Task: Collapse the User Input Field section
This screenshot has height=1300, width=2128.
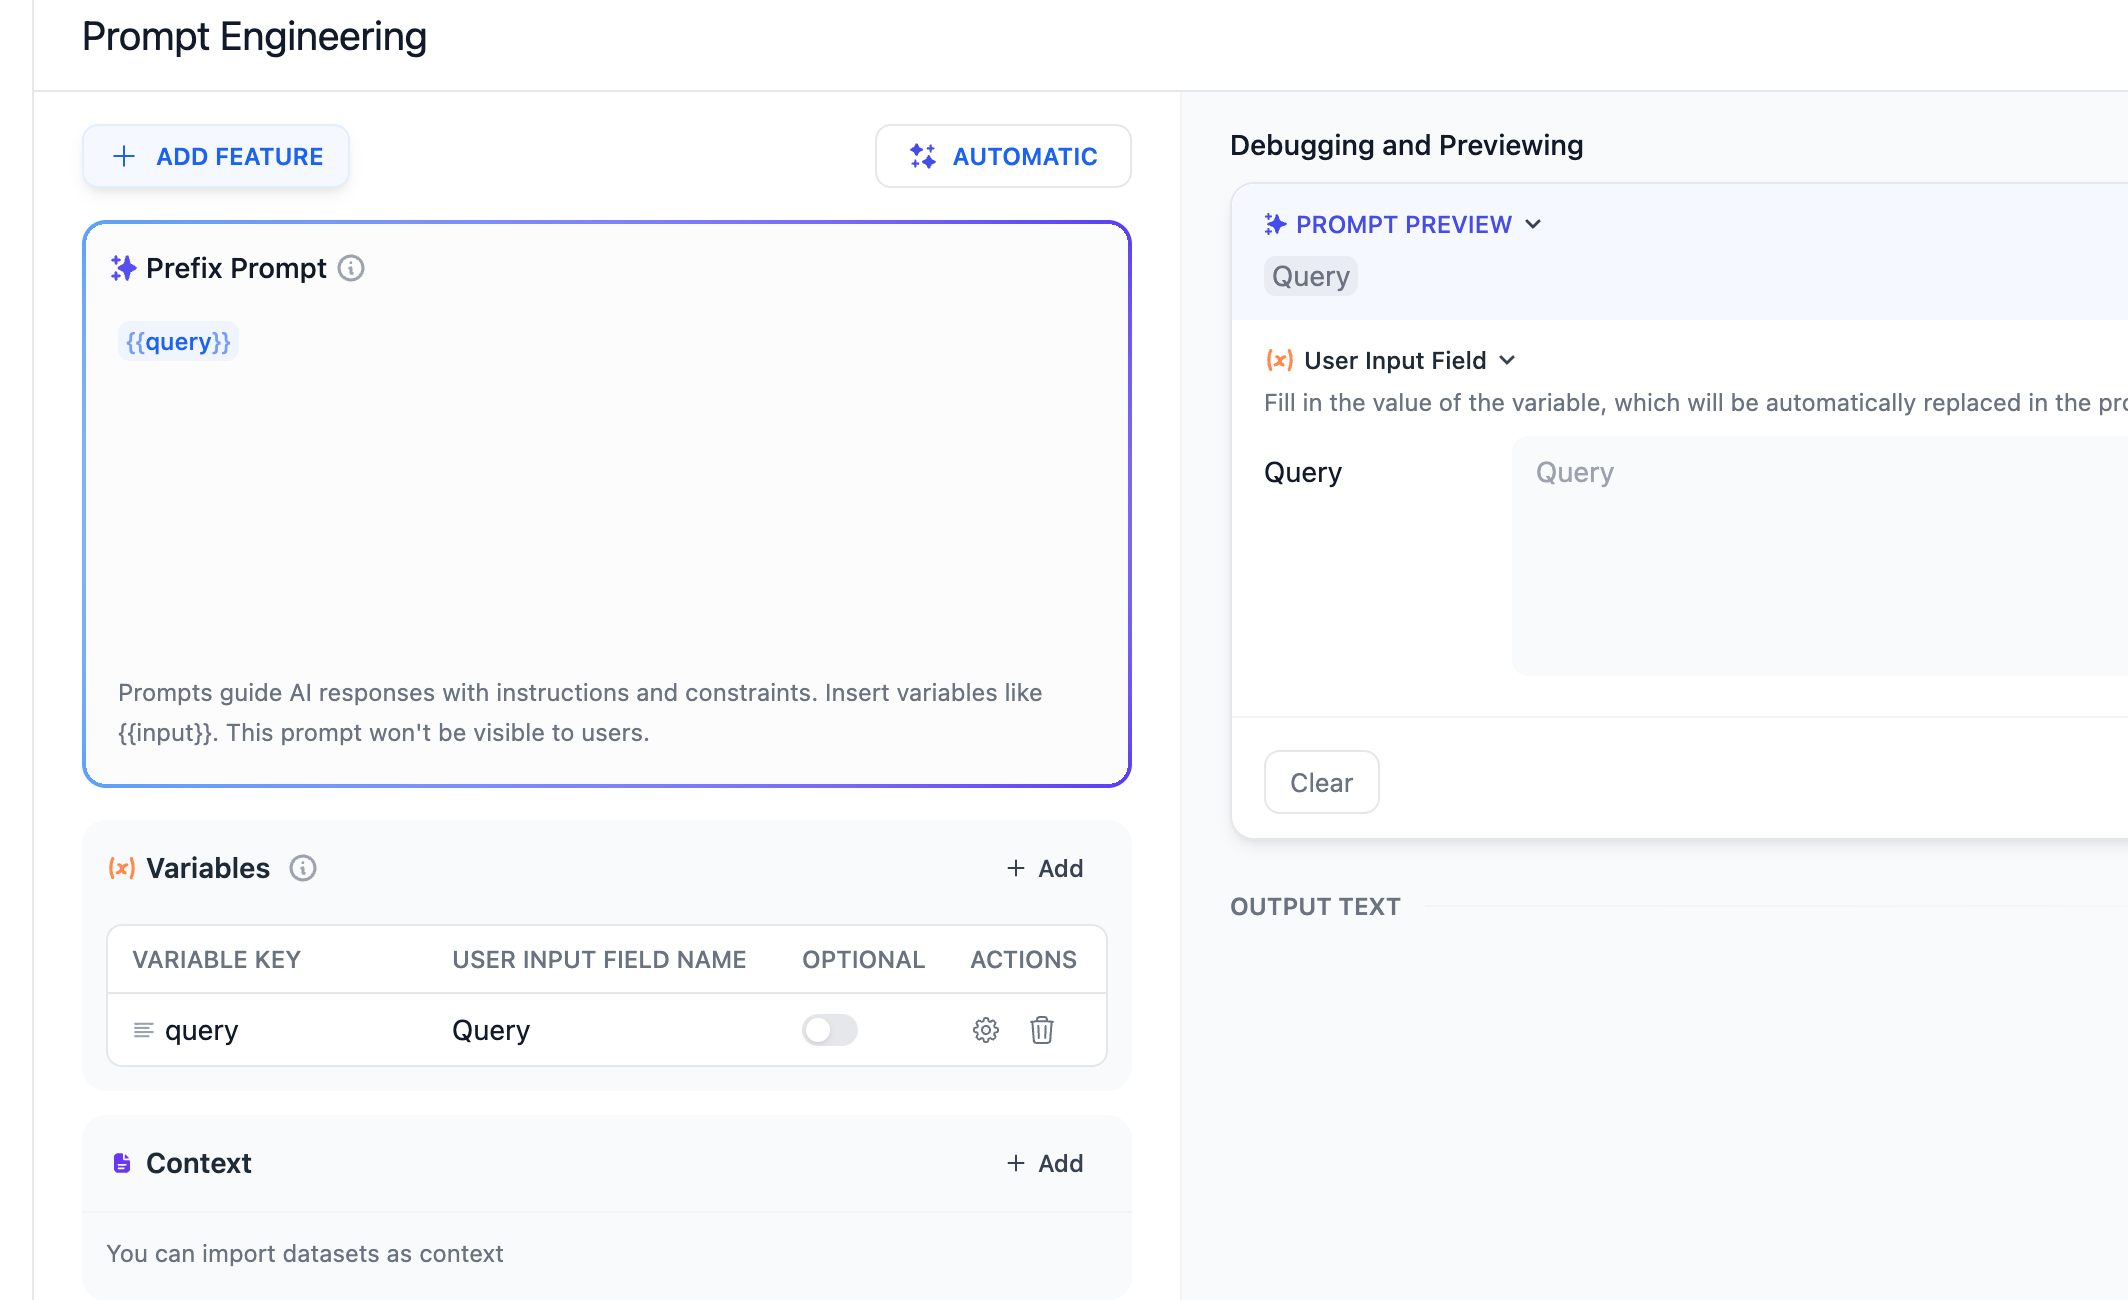Action: tap(1508, 360)
